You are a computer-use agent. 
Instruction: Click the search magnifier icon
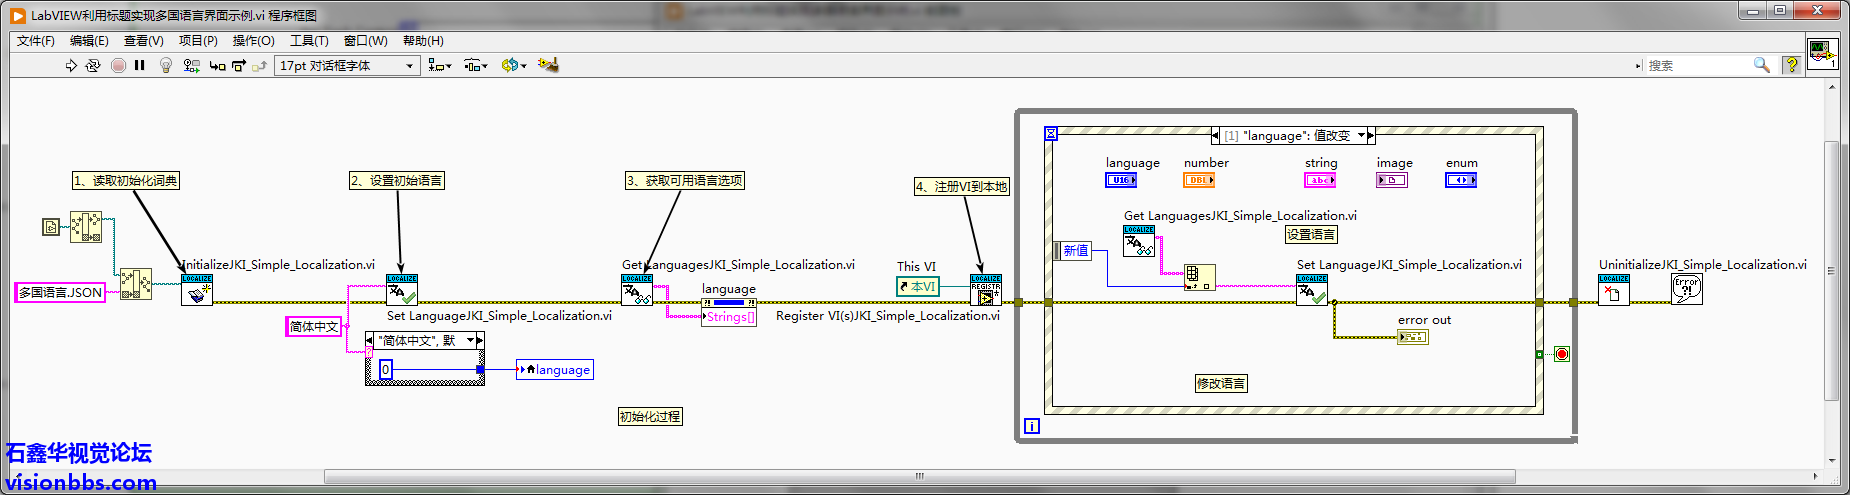1762,65
